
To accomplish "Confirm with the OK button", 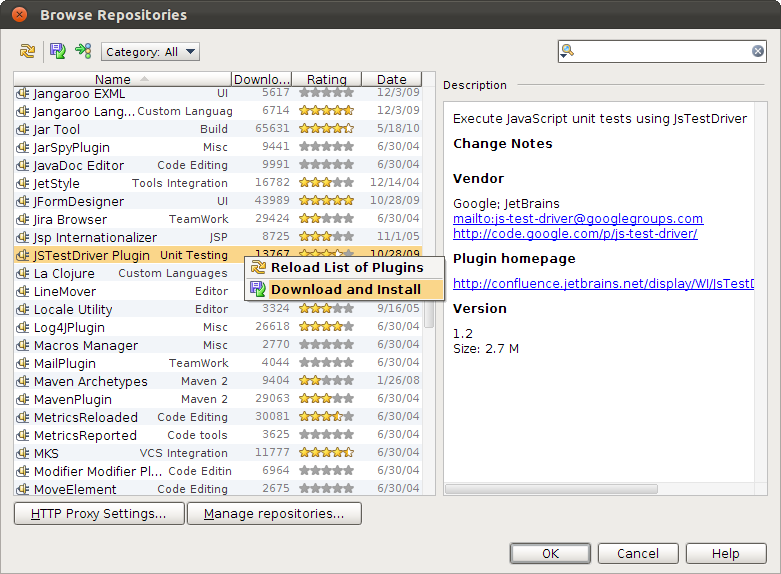I will [x=550, y=554].
